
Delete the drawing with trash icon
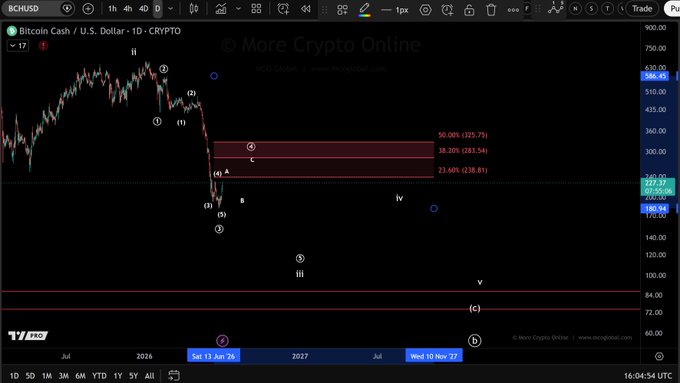491,10
